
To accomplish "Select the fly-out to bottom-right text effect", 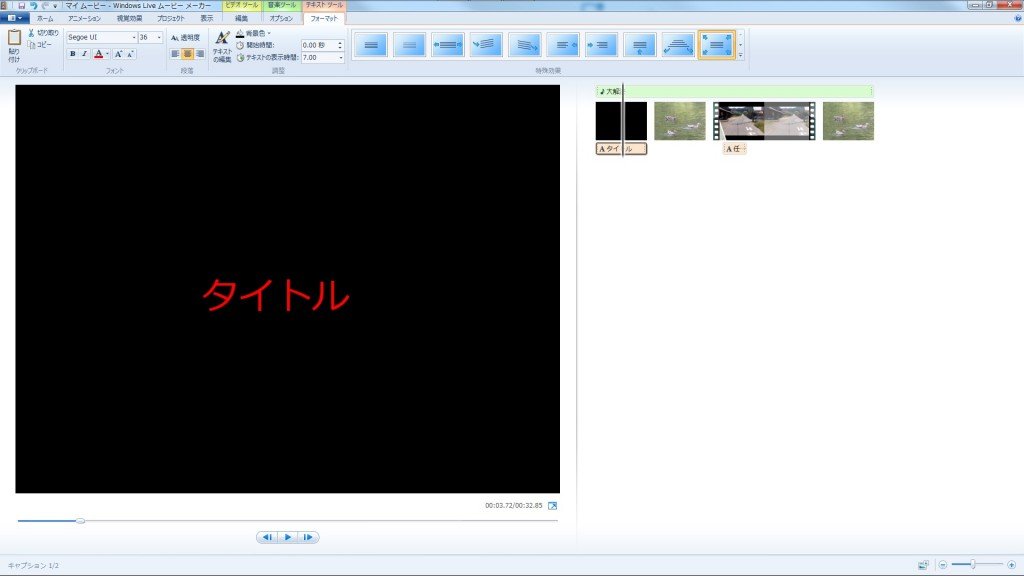I will [x=524, y=45].
